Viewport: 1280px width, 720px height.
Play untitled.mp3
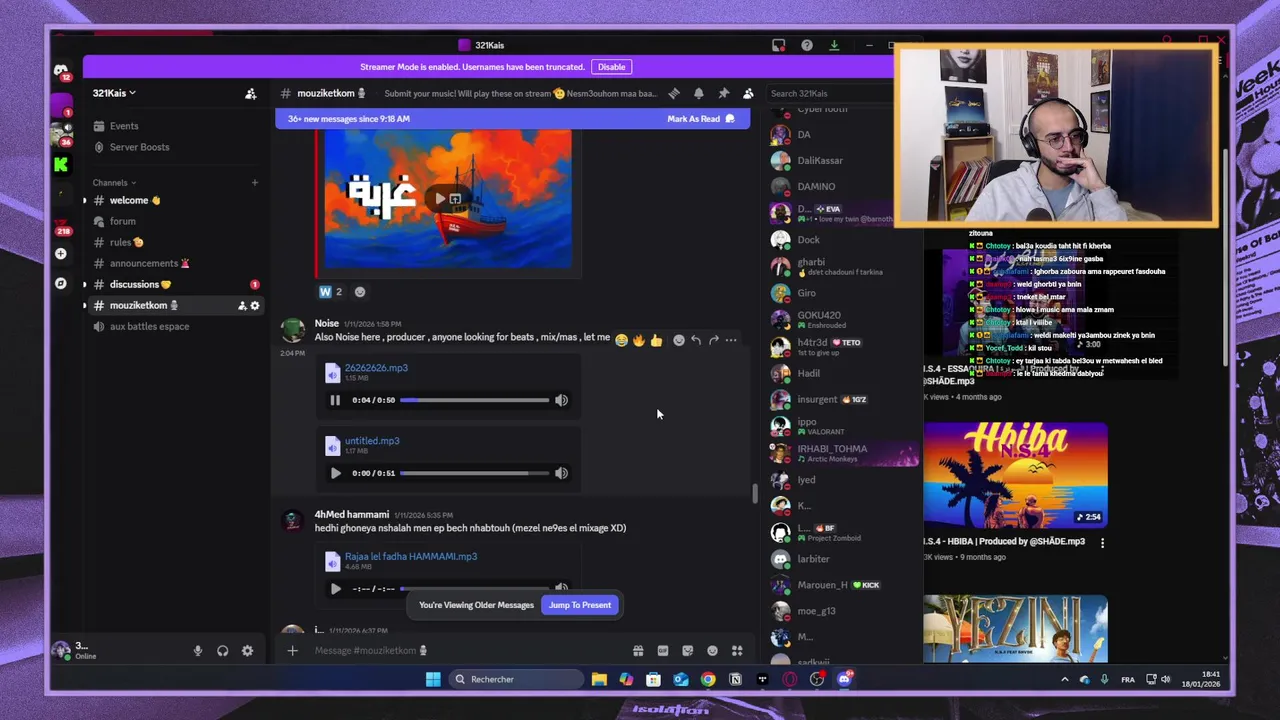click(x=335, y=473)
